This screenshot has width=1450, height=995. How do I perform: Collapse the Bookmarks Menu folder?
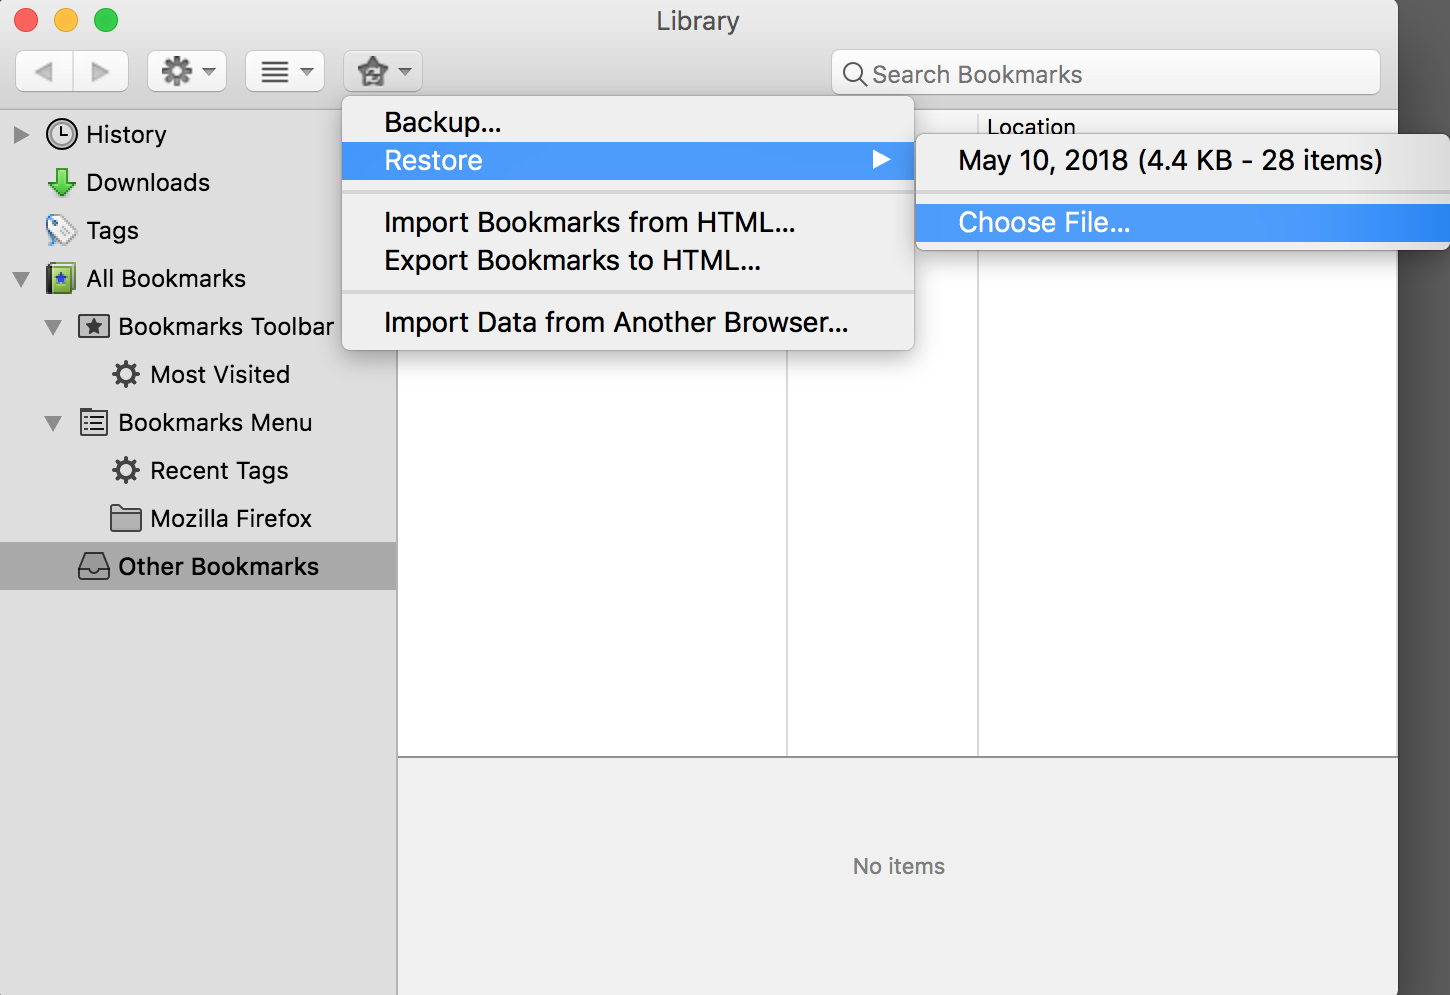click(x=53, y=423)
